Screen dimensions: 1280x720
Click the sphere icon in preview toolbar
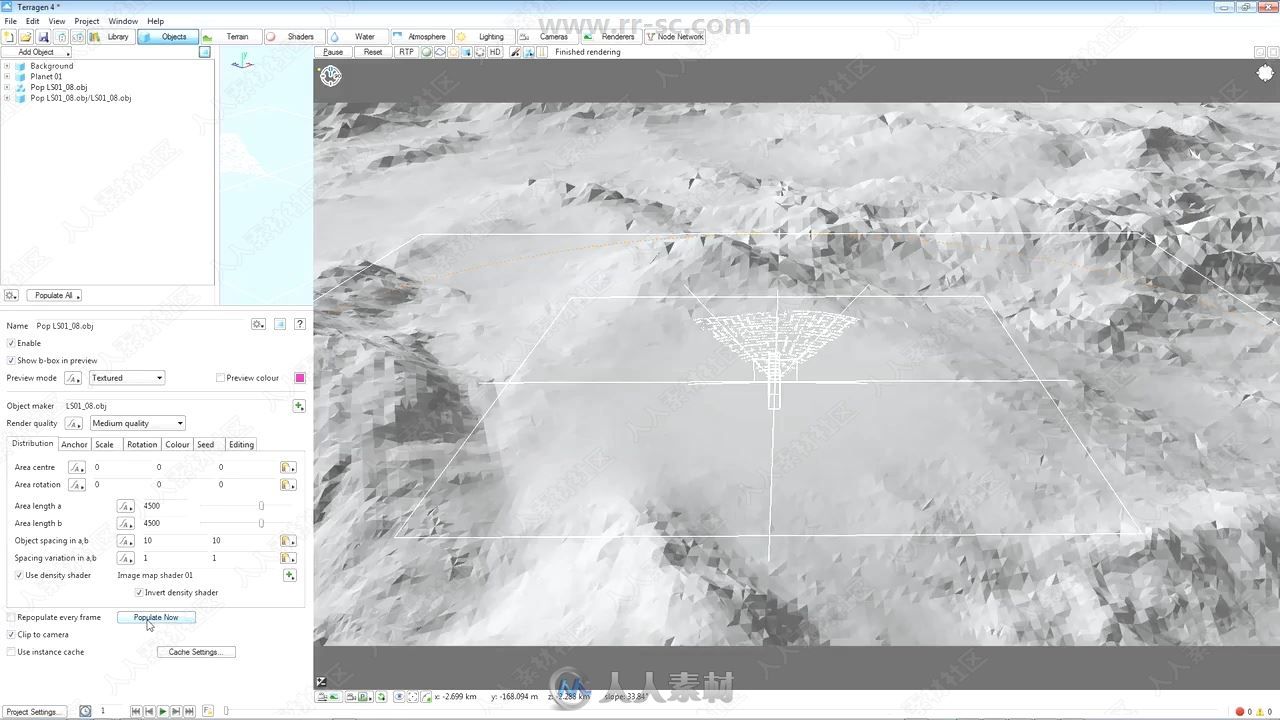pos(427,52)
